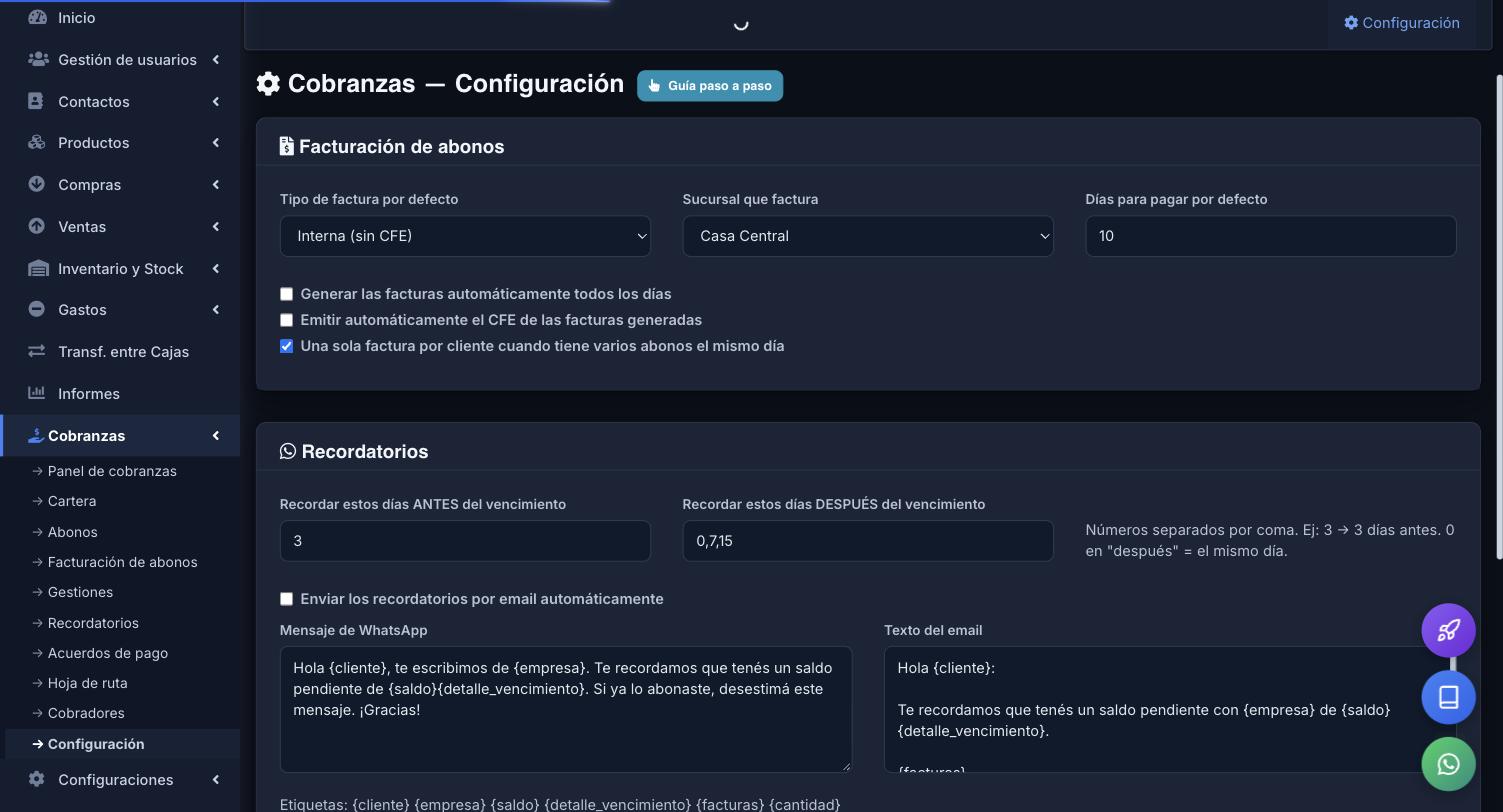1503x812 pixels.
Task: Click the gear icon beside the Cobranzas heading
Action: coord(268,84)
